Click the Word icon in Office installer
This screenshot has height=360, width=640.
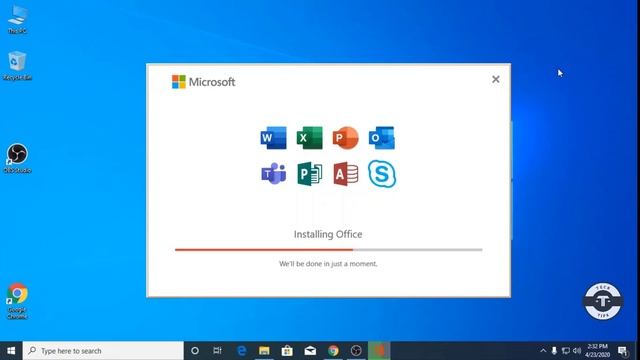coord(273,138)
